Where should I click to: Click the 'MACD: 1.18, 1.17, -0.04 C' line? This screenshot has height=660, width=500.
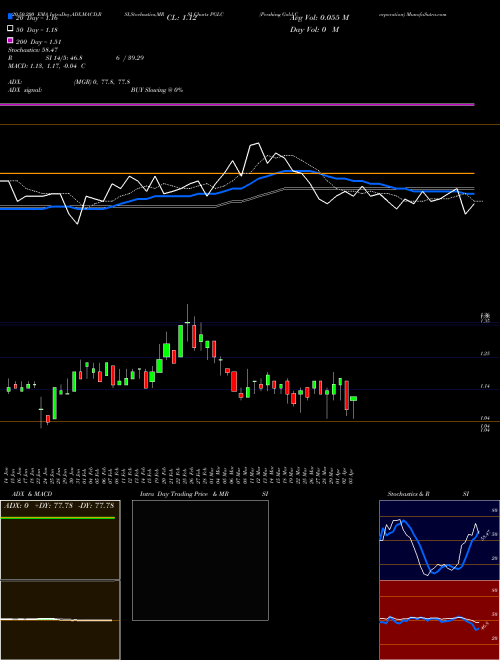(47, 66)
